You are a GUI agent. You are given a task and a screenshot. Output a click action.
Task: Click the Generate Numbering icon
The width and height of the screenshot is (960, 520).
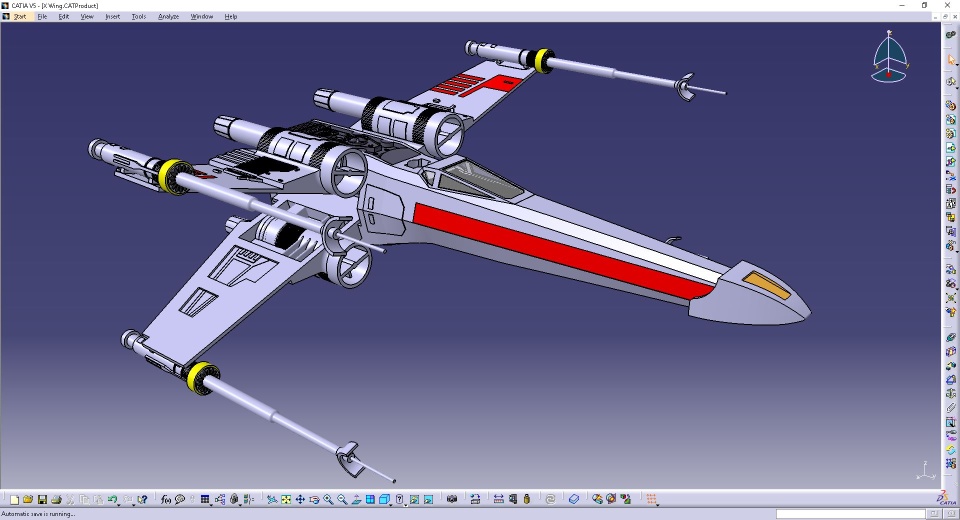pyautogui.click(x=950, y=203)
